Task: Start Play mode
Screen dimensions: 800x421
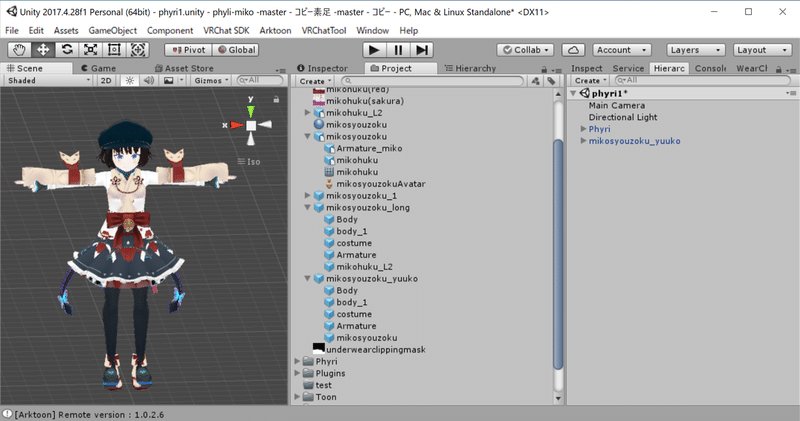Action: click(374, 49)
